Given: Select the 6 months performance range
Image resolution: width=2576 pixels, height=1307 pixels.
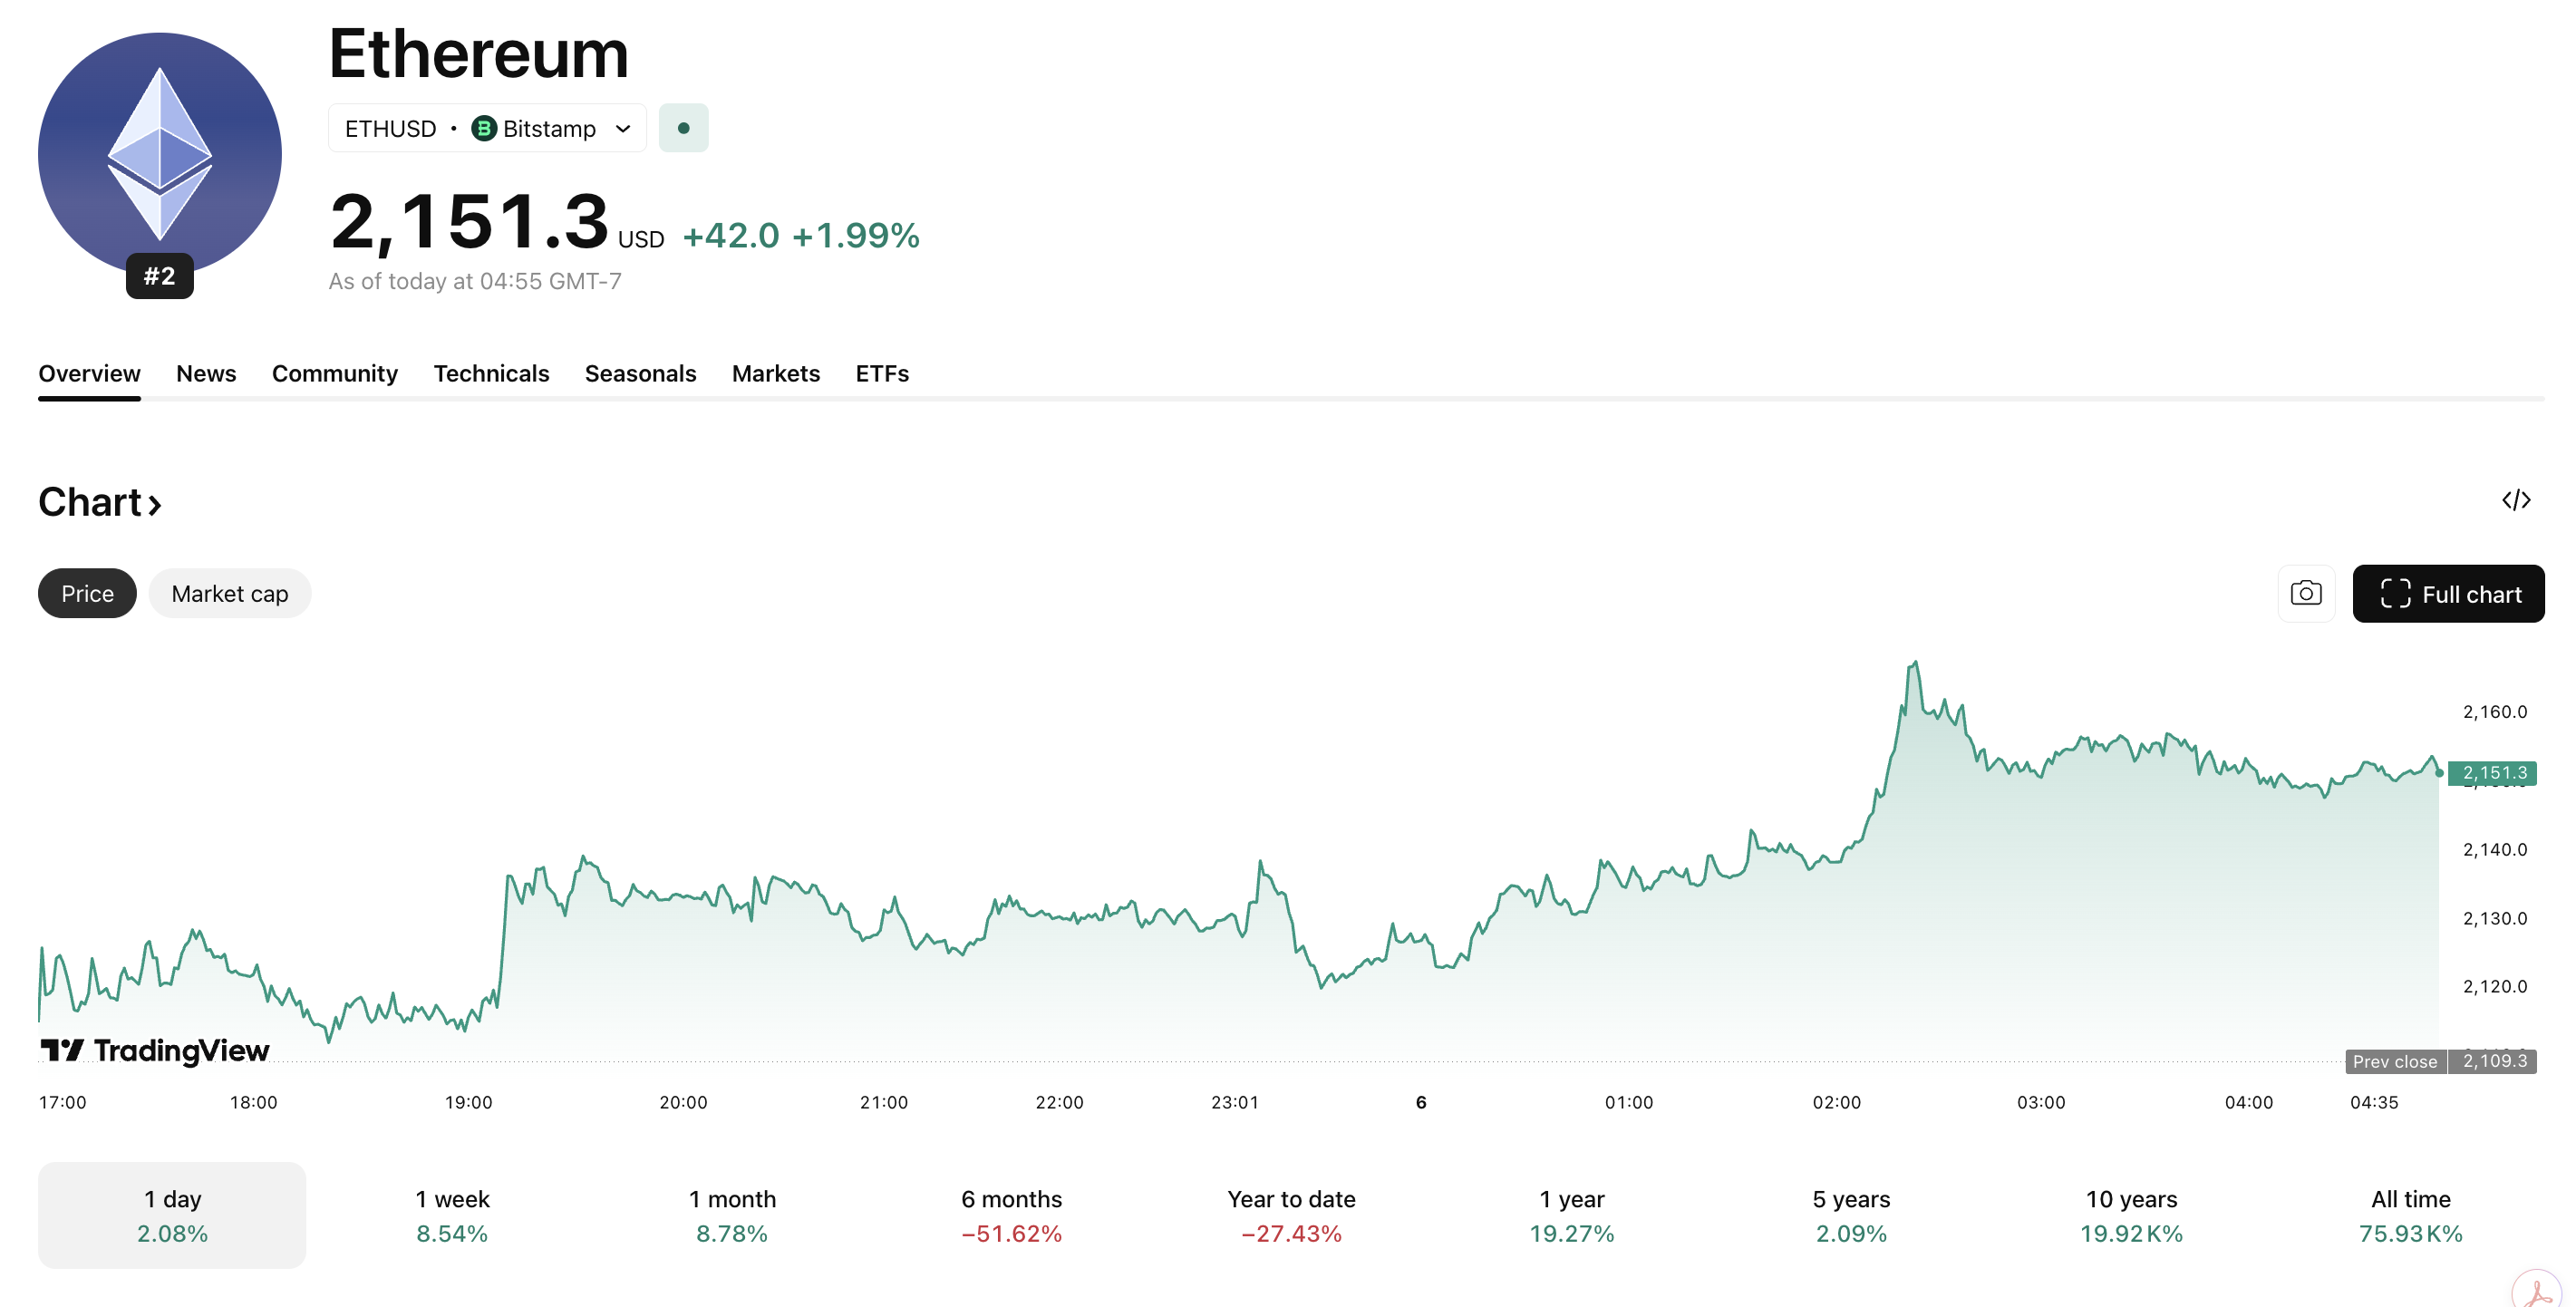Looking at the screenshot, I should point(1011,1215).
